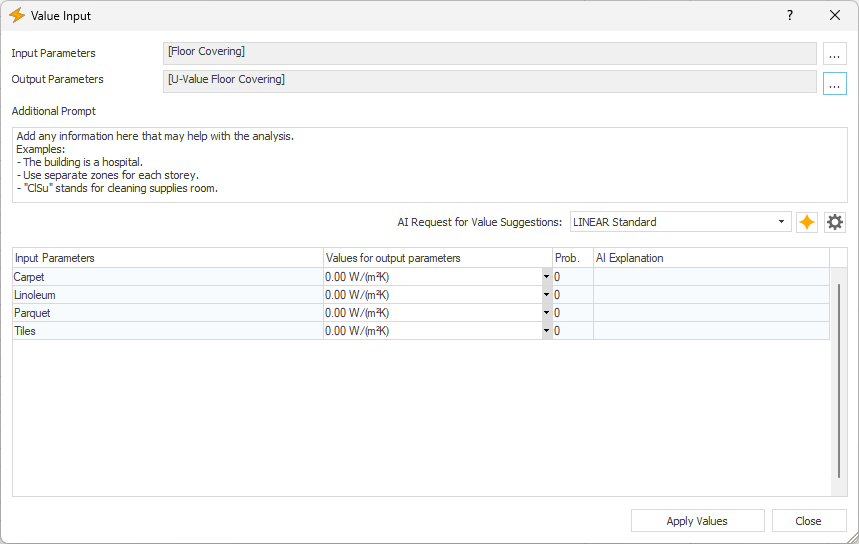Click Carpet probability cell

click(x=572, y=277)
